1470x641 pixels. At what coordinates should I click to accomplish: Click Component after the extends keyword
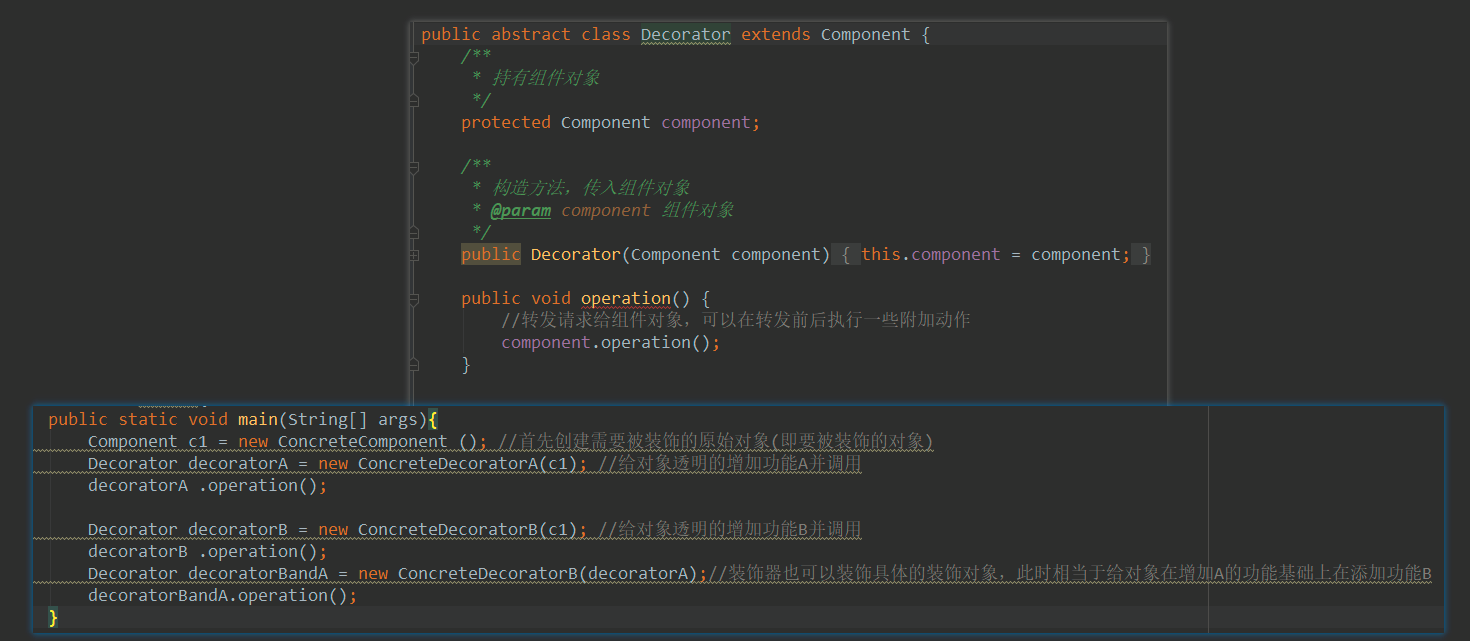coord(865,35)
